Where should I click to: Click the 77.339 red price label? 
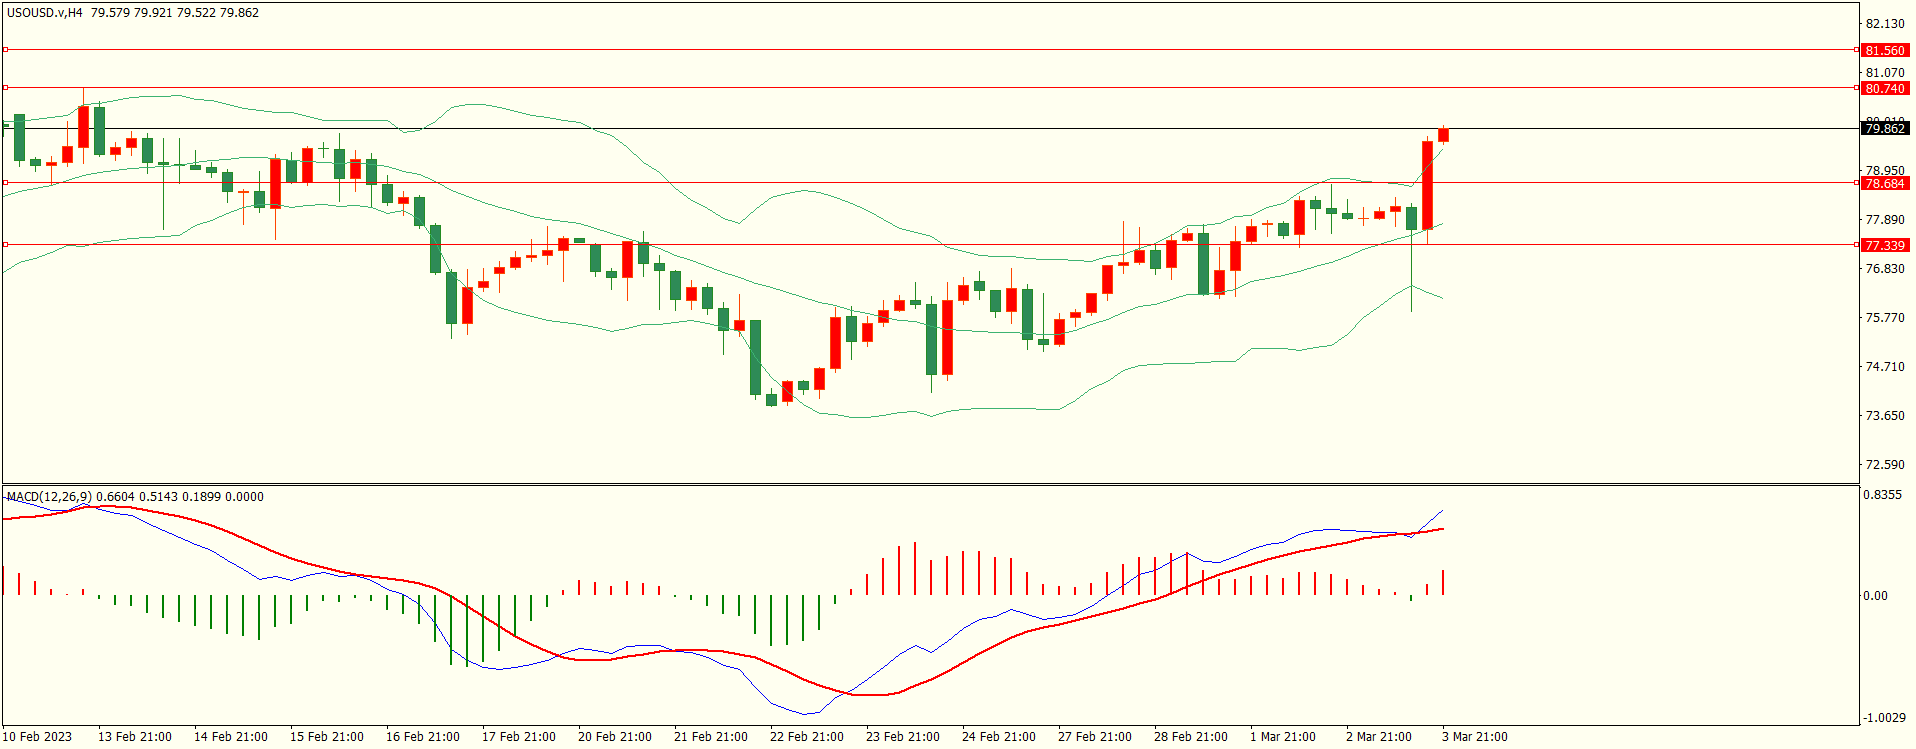(x=1884, y=245)
